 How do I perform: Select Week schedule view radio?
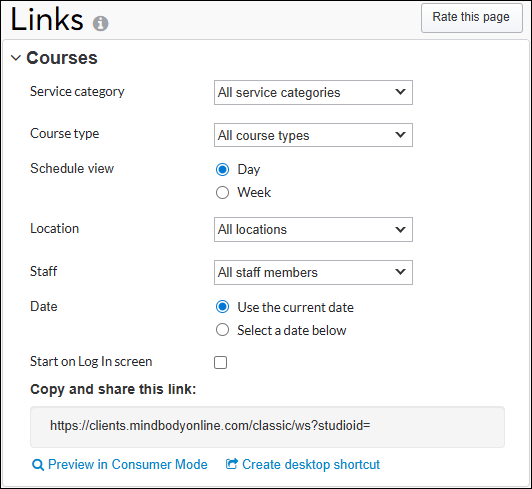(222, 192)
